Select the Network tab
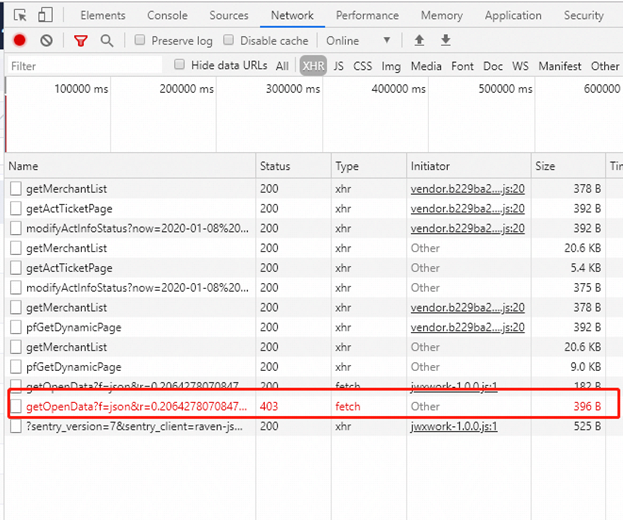The width and height of the screenshot is (623, 520). 292,15
